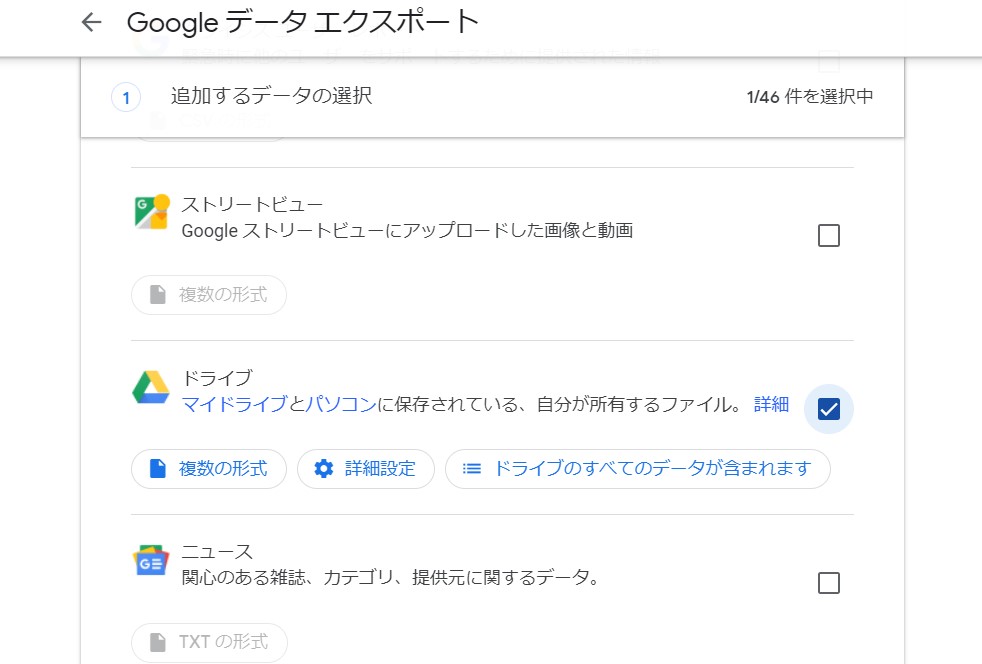Click the list icon in Drive data chip
The image size is (982, 664).
click(x=472, y=468)
